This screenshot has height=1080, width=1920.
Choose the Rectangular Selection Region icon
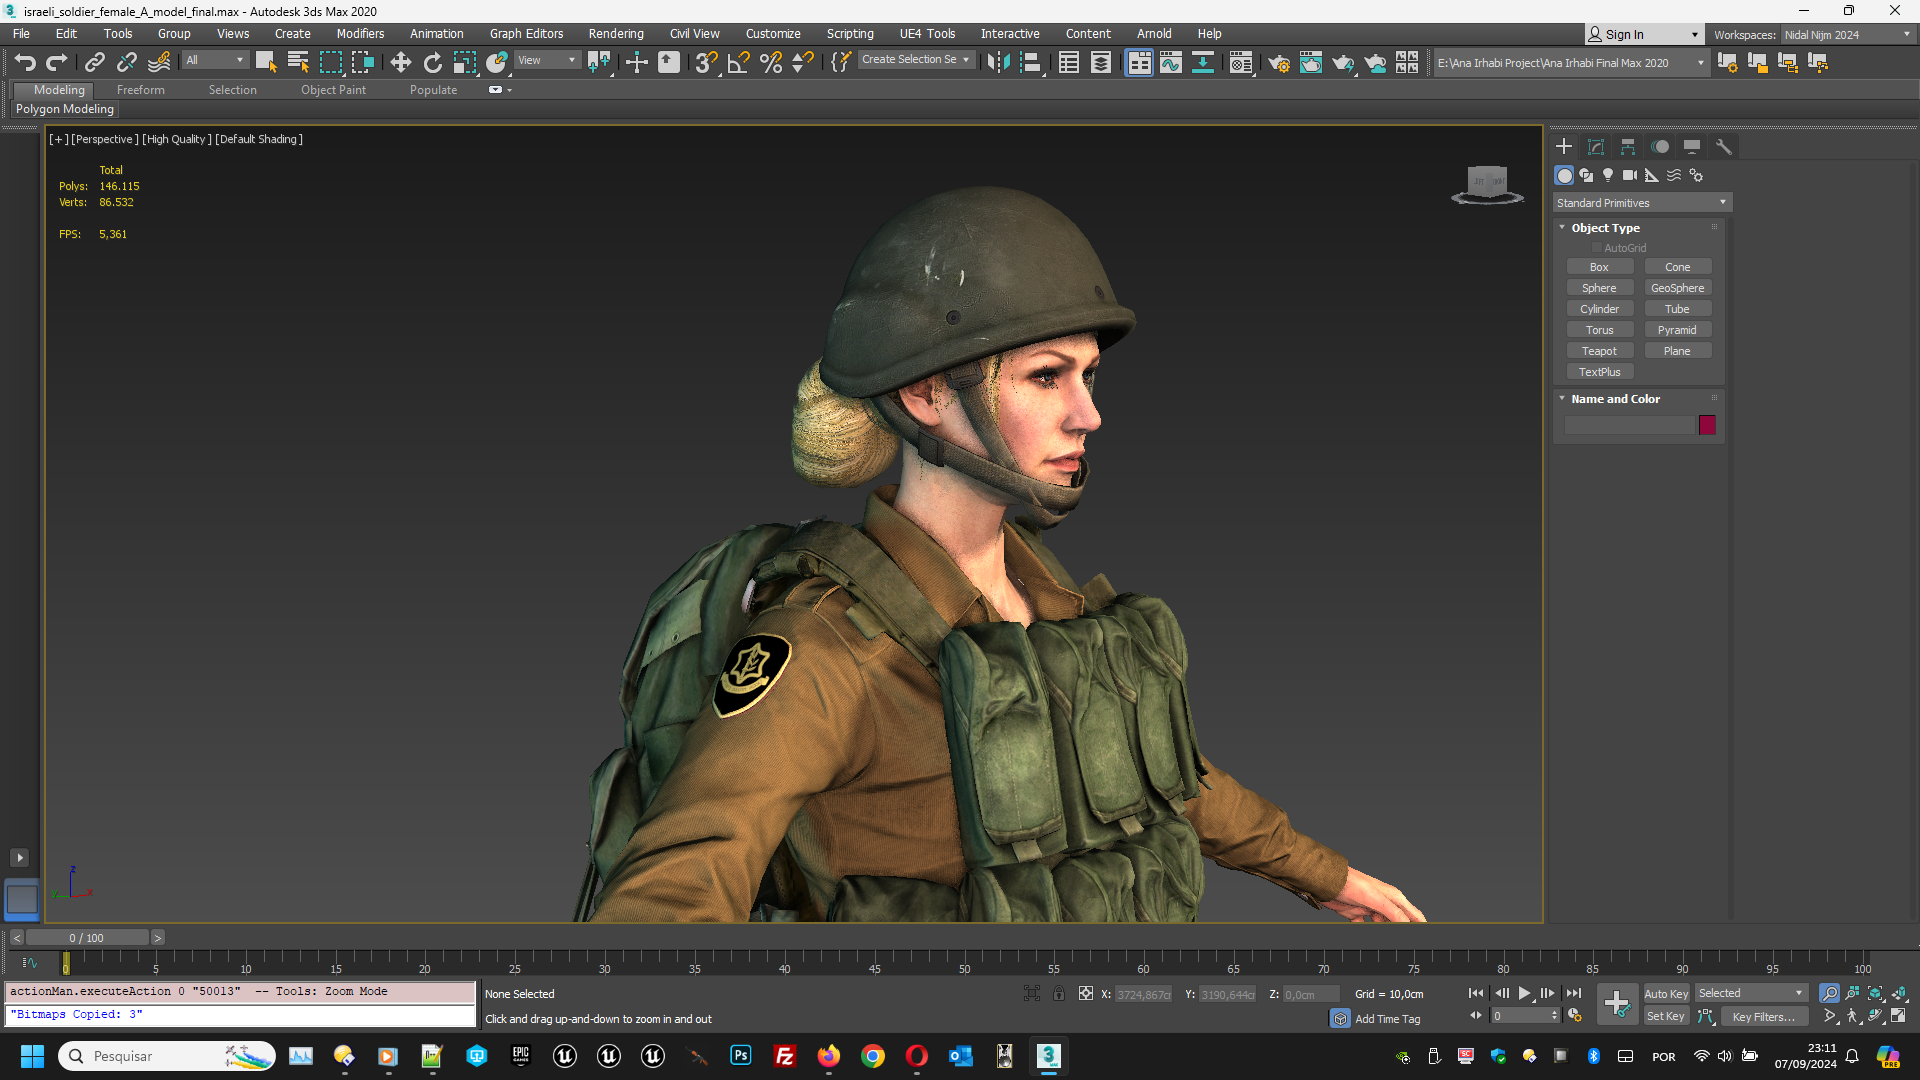(x=330, y=62)
